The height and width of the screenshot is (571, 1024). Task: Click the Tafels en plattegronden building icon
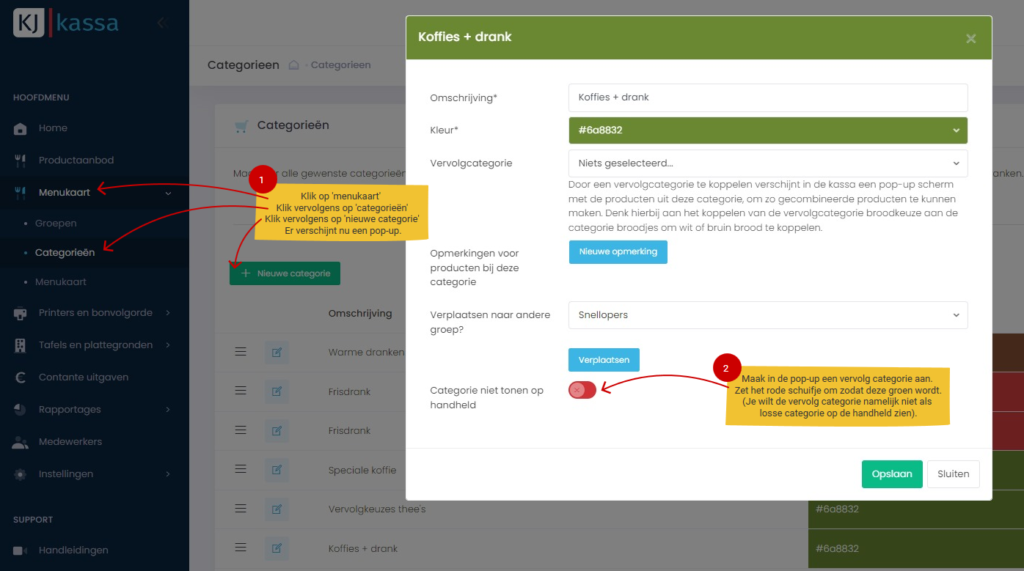20,345
